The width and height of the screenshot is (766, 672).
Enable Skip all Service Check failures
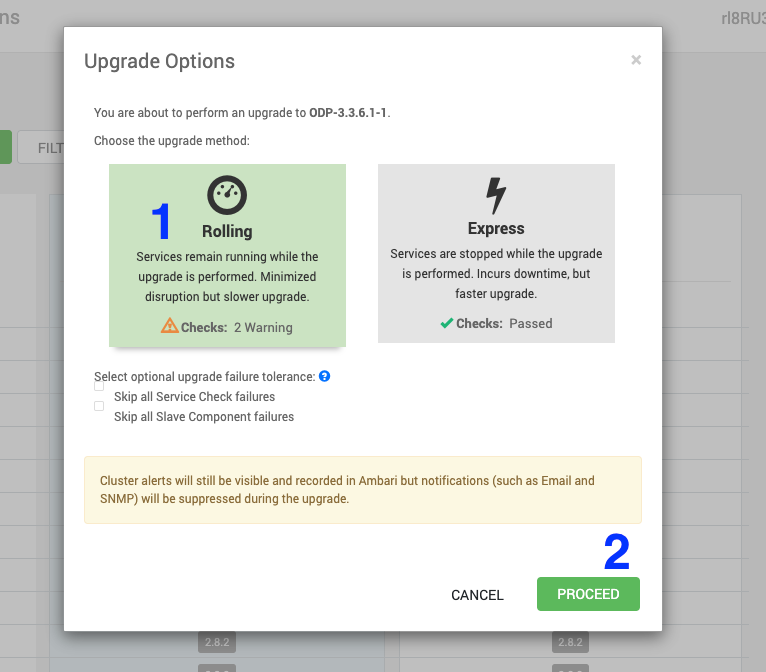point(99,386)
